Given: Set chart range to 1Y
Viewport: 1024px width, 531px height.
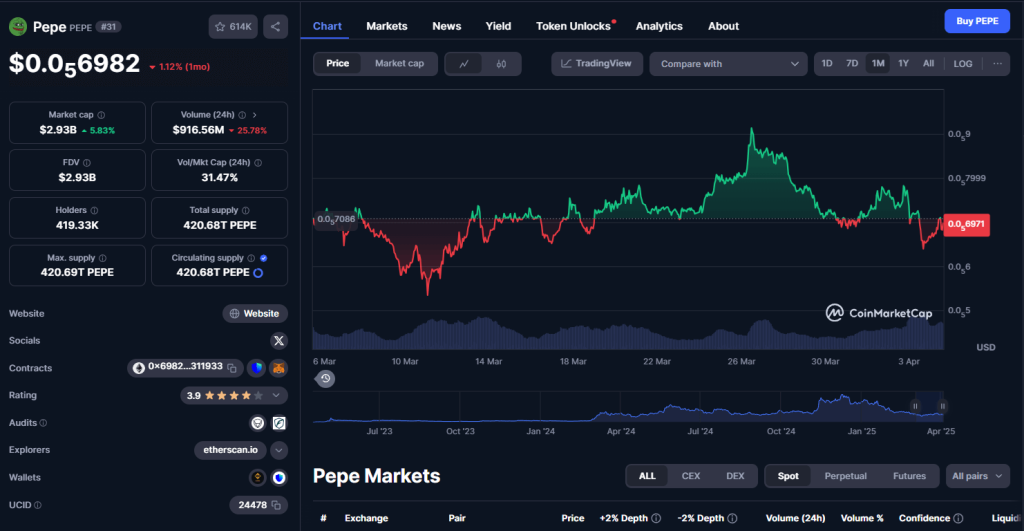Looking at the screenshot, I should click(x=903, y=64).
